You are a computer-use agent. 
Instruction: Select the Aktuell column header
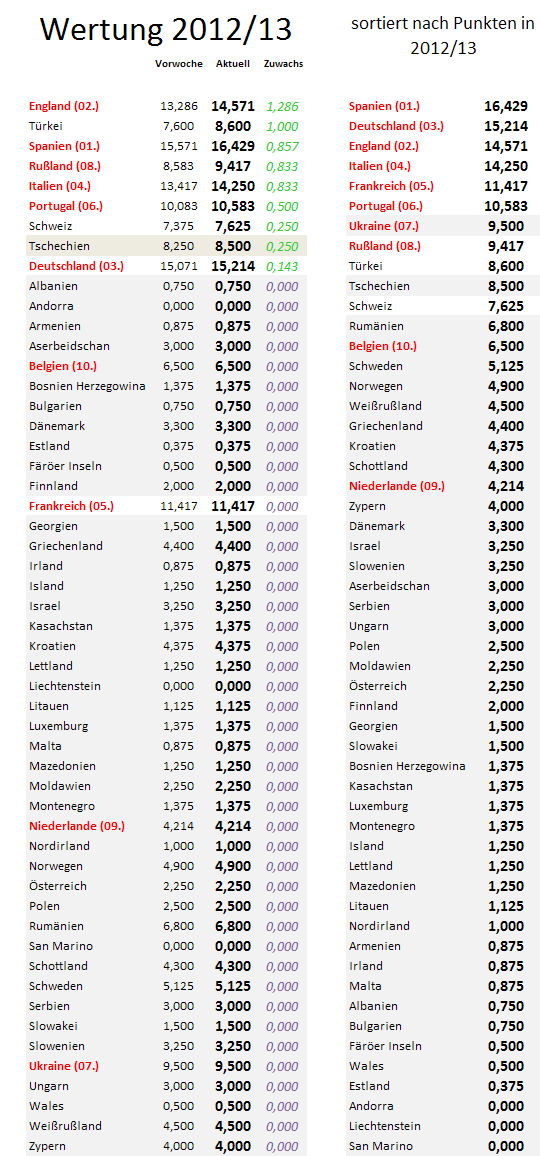tap(232, 63)
